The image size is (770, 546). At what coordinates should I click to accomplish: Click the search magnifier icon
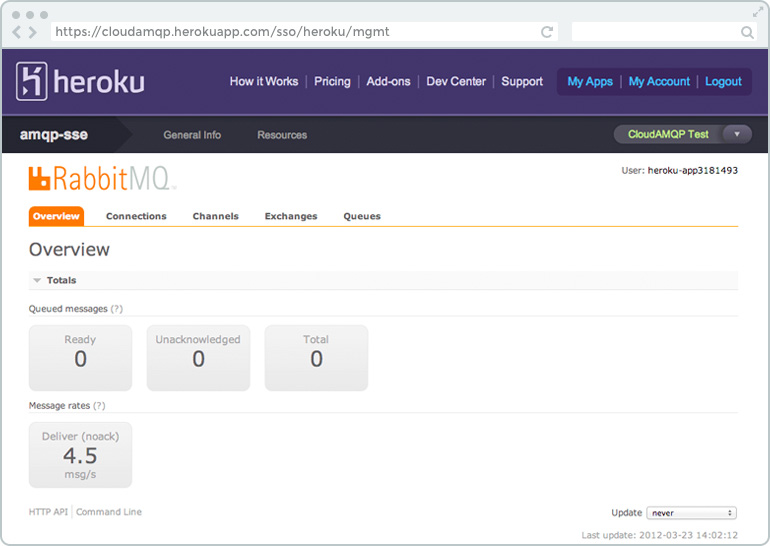tap(747, 32)
